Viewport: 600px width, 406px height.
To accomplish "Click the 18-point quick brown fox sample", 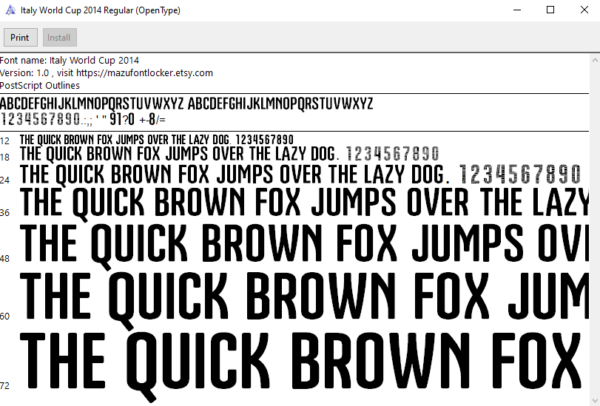I will (229, 154).
